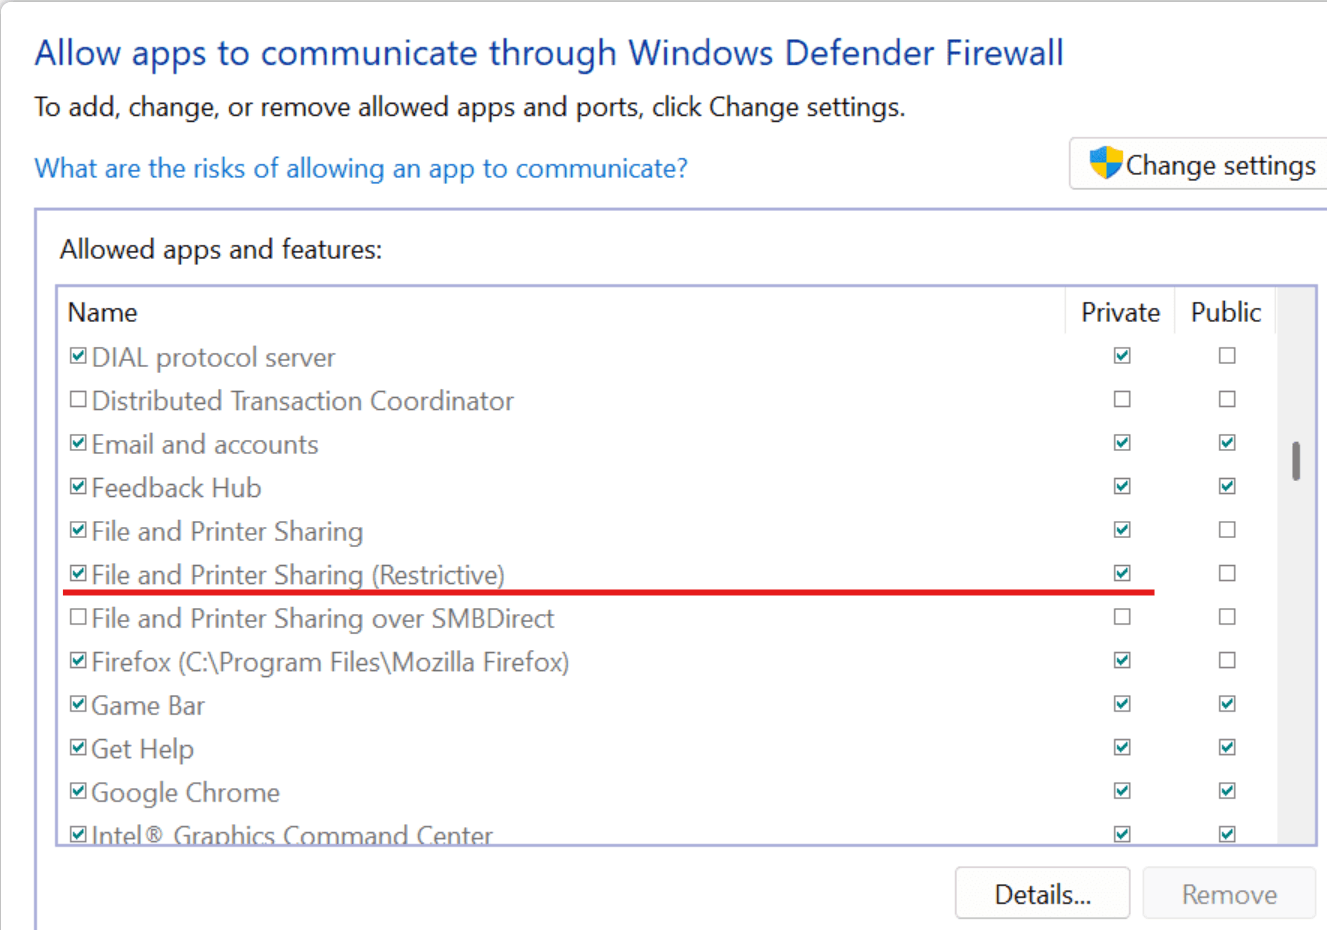The width and height of the screenshot is (1327, 930).
Task: Click the shield icon on Change settings
Action: pyautogui.click(x=1106, y=163)
